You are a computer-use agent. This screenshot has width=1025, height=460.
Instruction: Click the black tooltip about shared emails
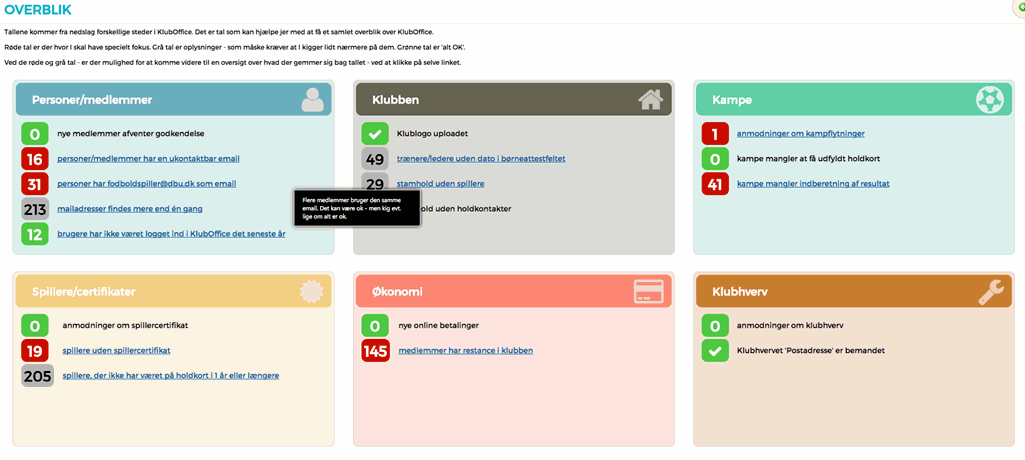[358, 208]
